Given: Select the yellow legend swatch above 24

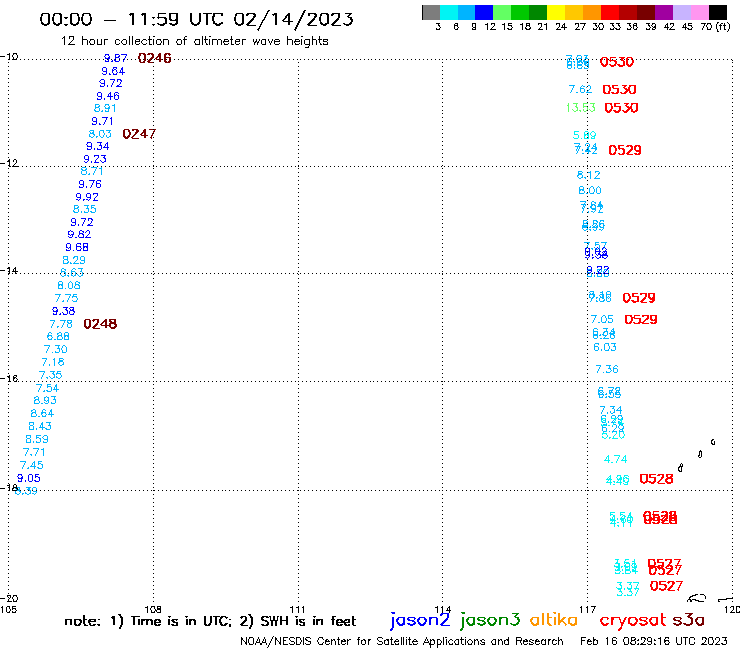Looking at the screenshot, I should click(556, 12).
